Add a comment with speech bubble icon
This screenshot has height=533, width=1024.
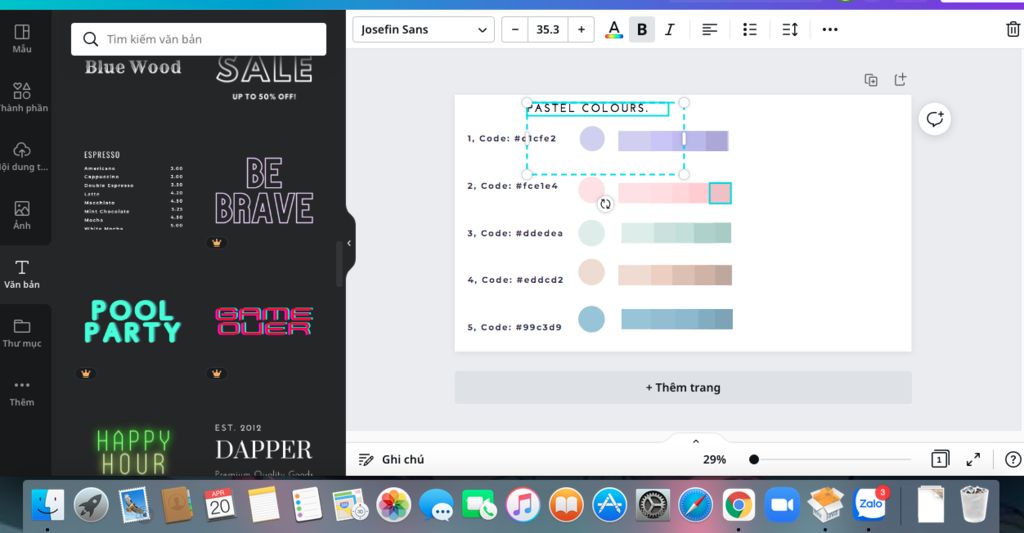(x=935, y=119)
